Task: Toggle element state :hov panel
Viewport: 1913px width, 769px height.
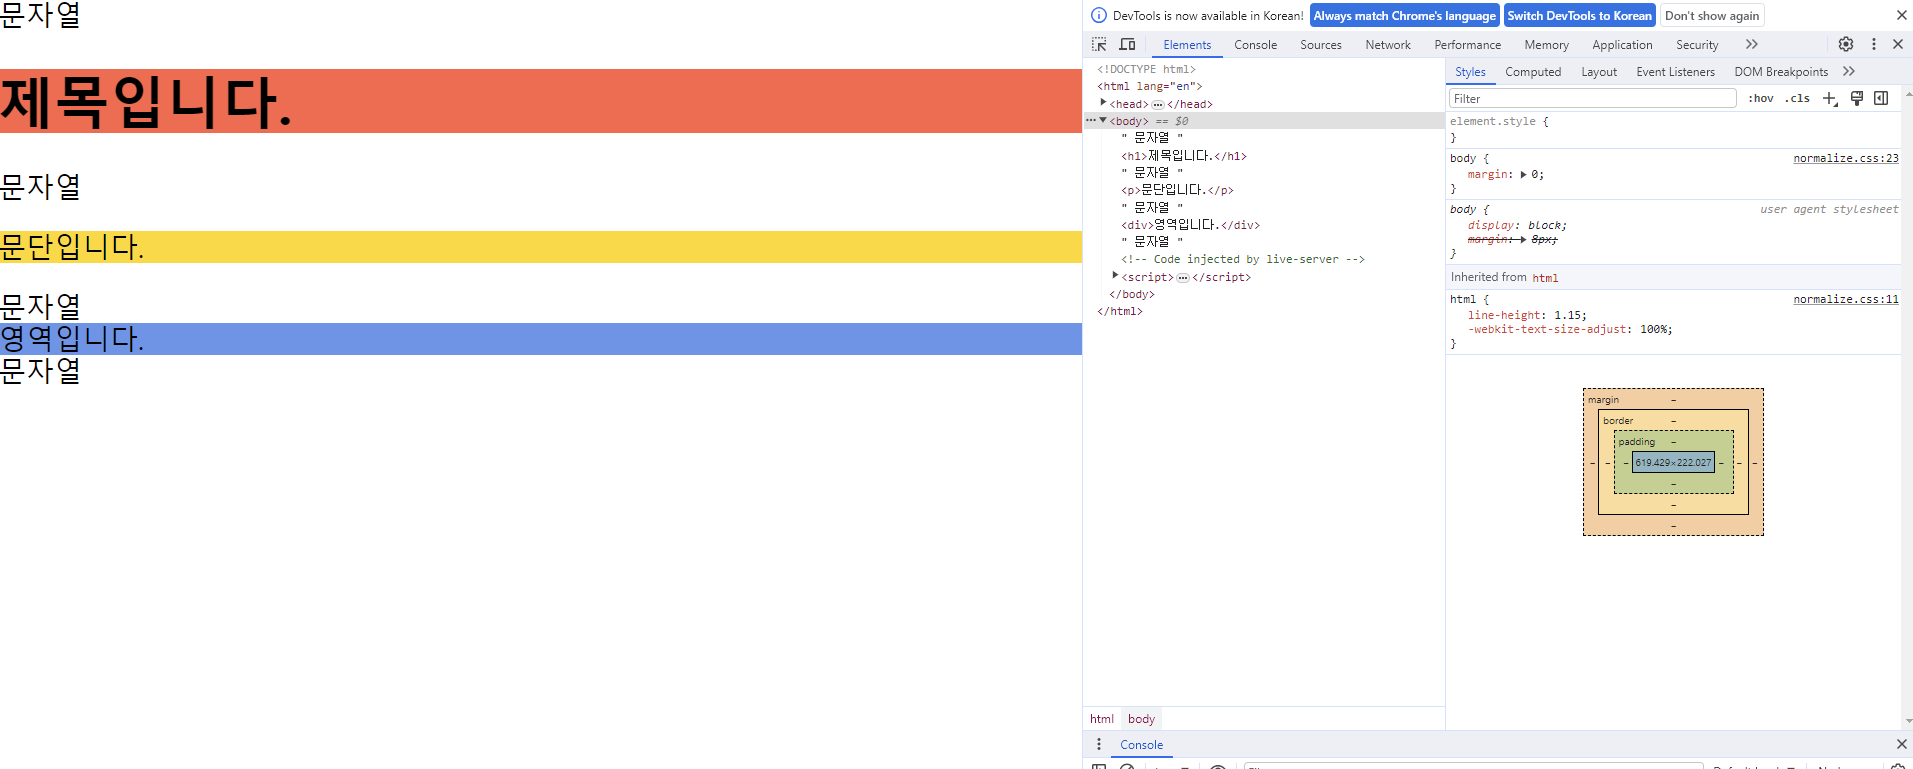Action: coord(1761,98)
